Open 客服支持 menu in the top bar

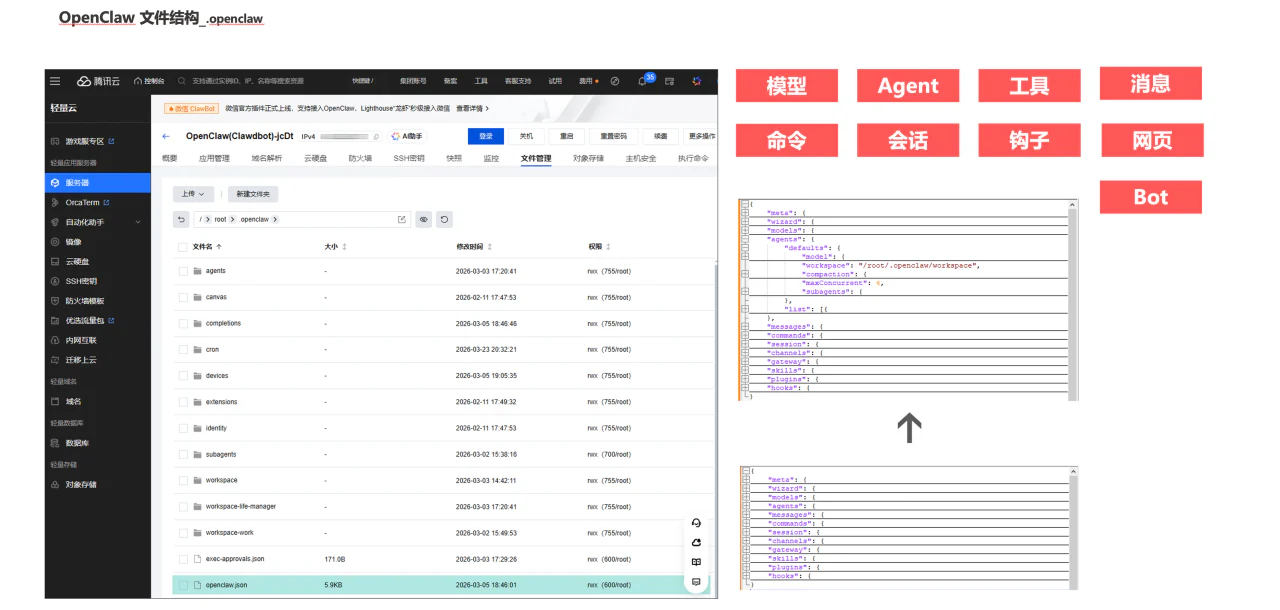click(x=517, y=81)
